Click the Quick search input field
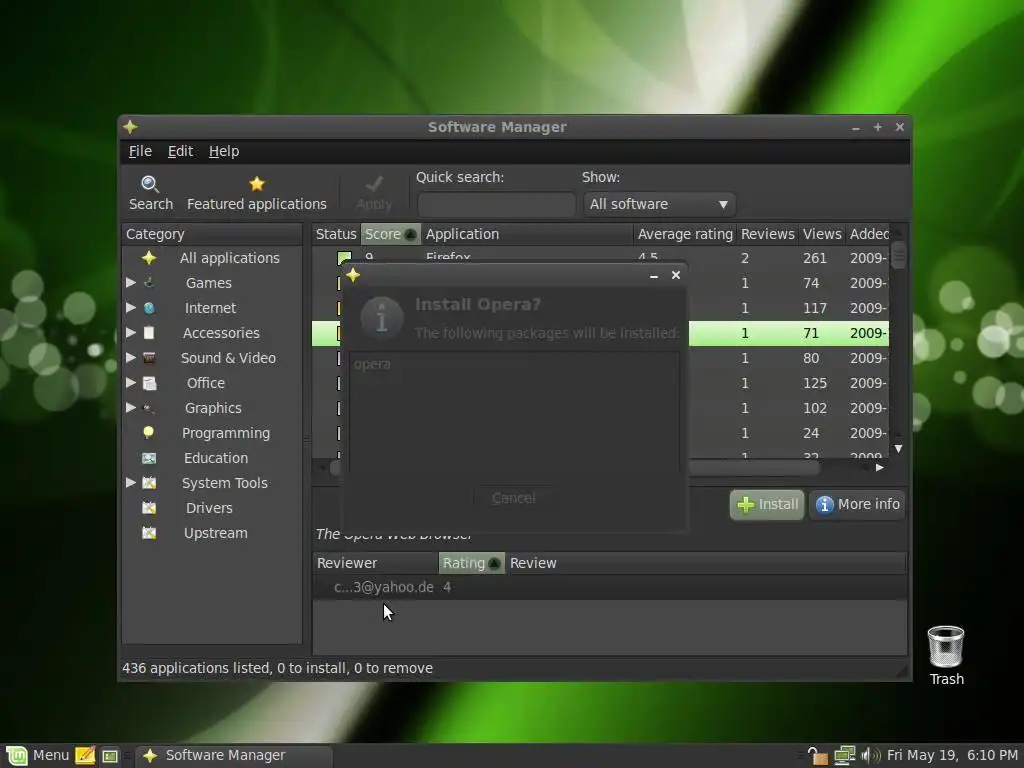Screen dimensions: 1024x768 [x=496, y=204]
